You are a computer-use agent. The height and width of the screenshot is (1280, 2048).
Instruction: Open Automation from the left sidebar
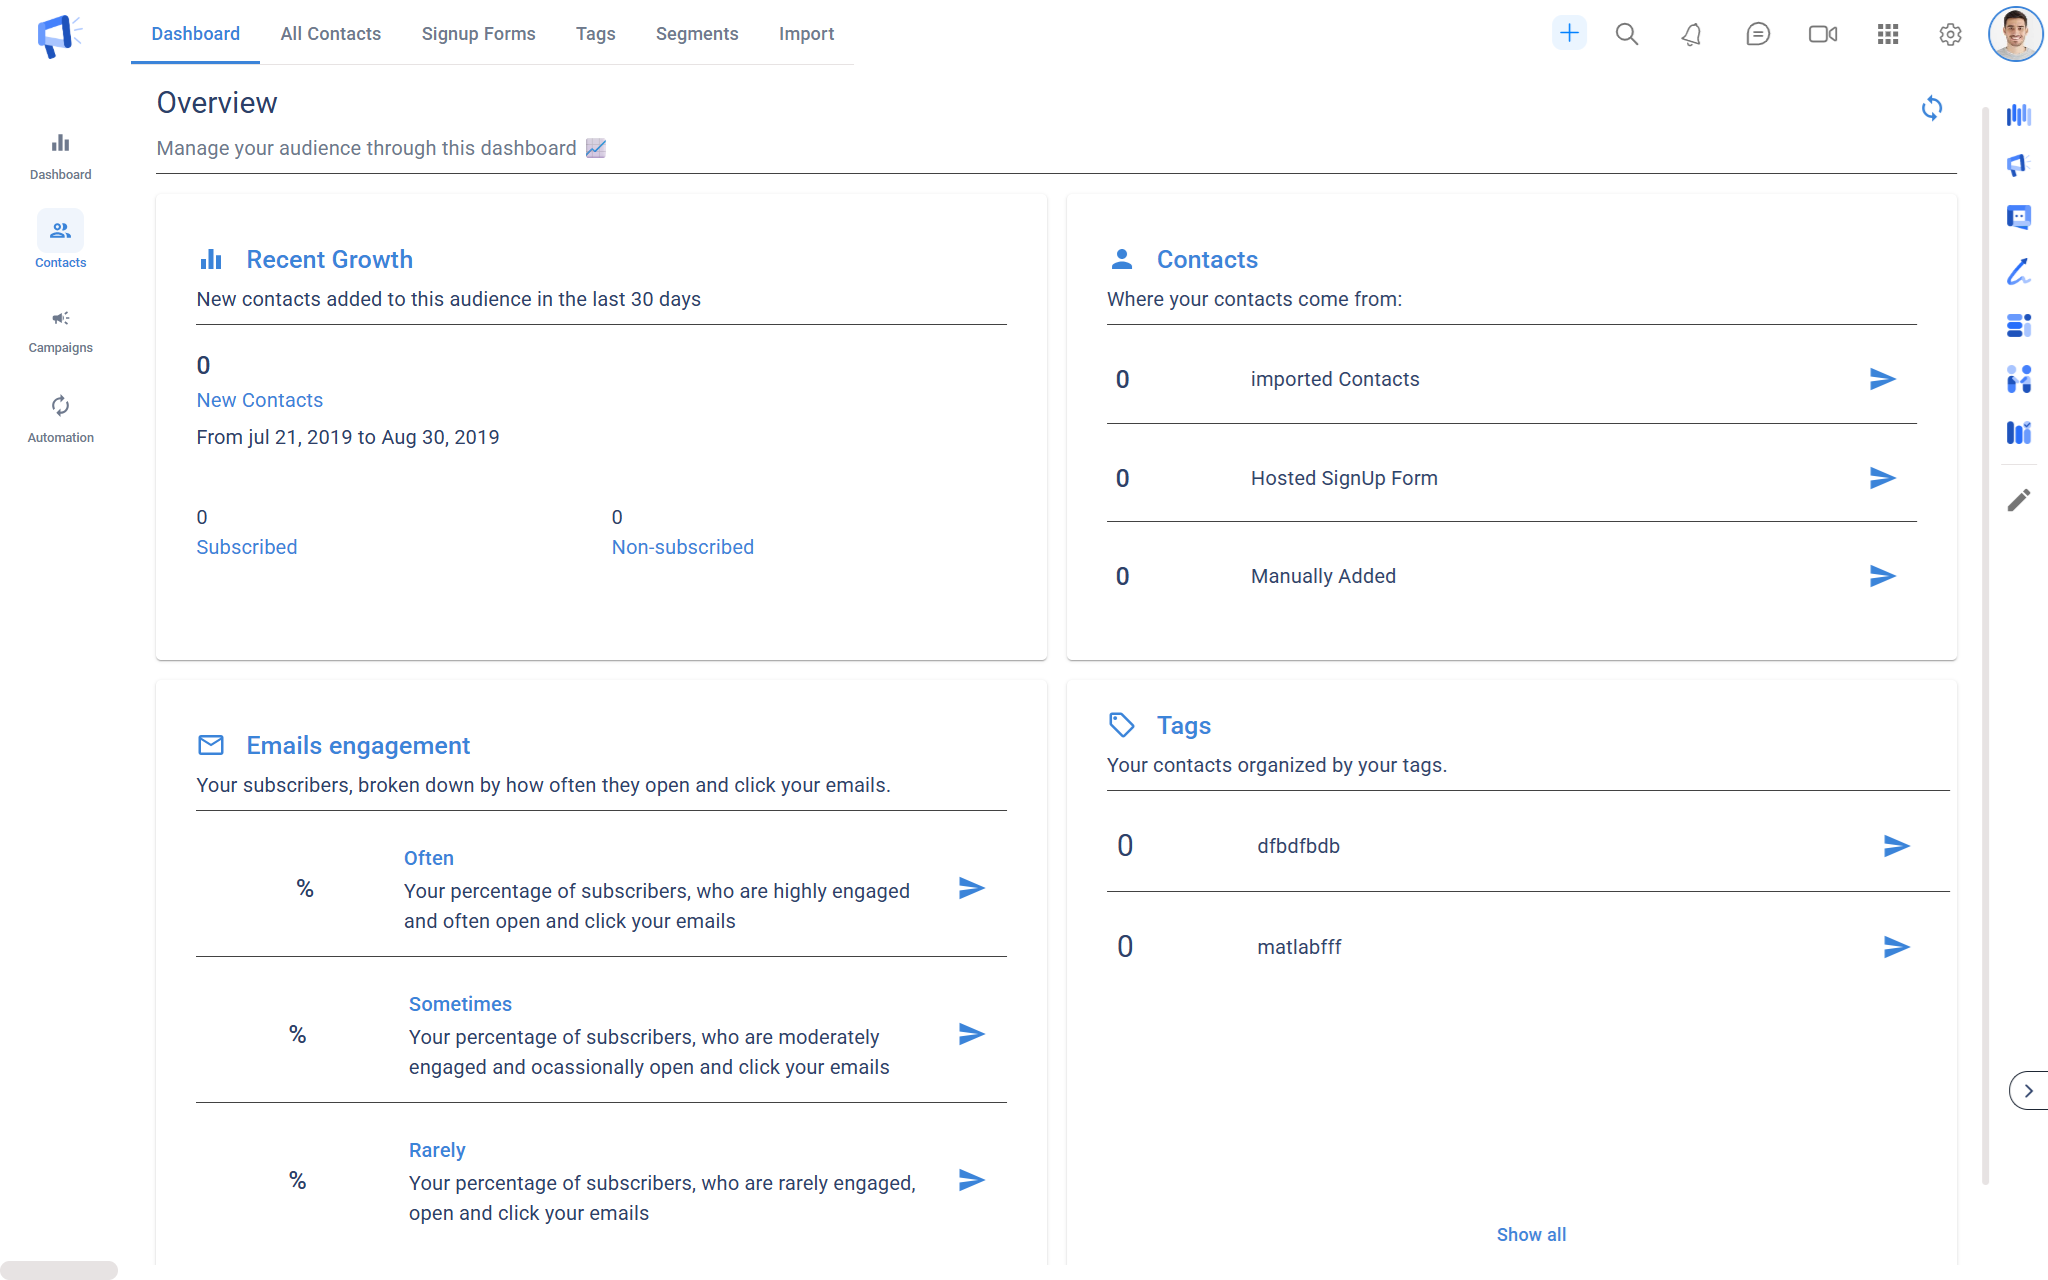(x=60, y=418)
